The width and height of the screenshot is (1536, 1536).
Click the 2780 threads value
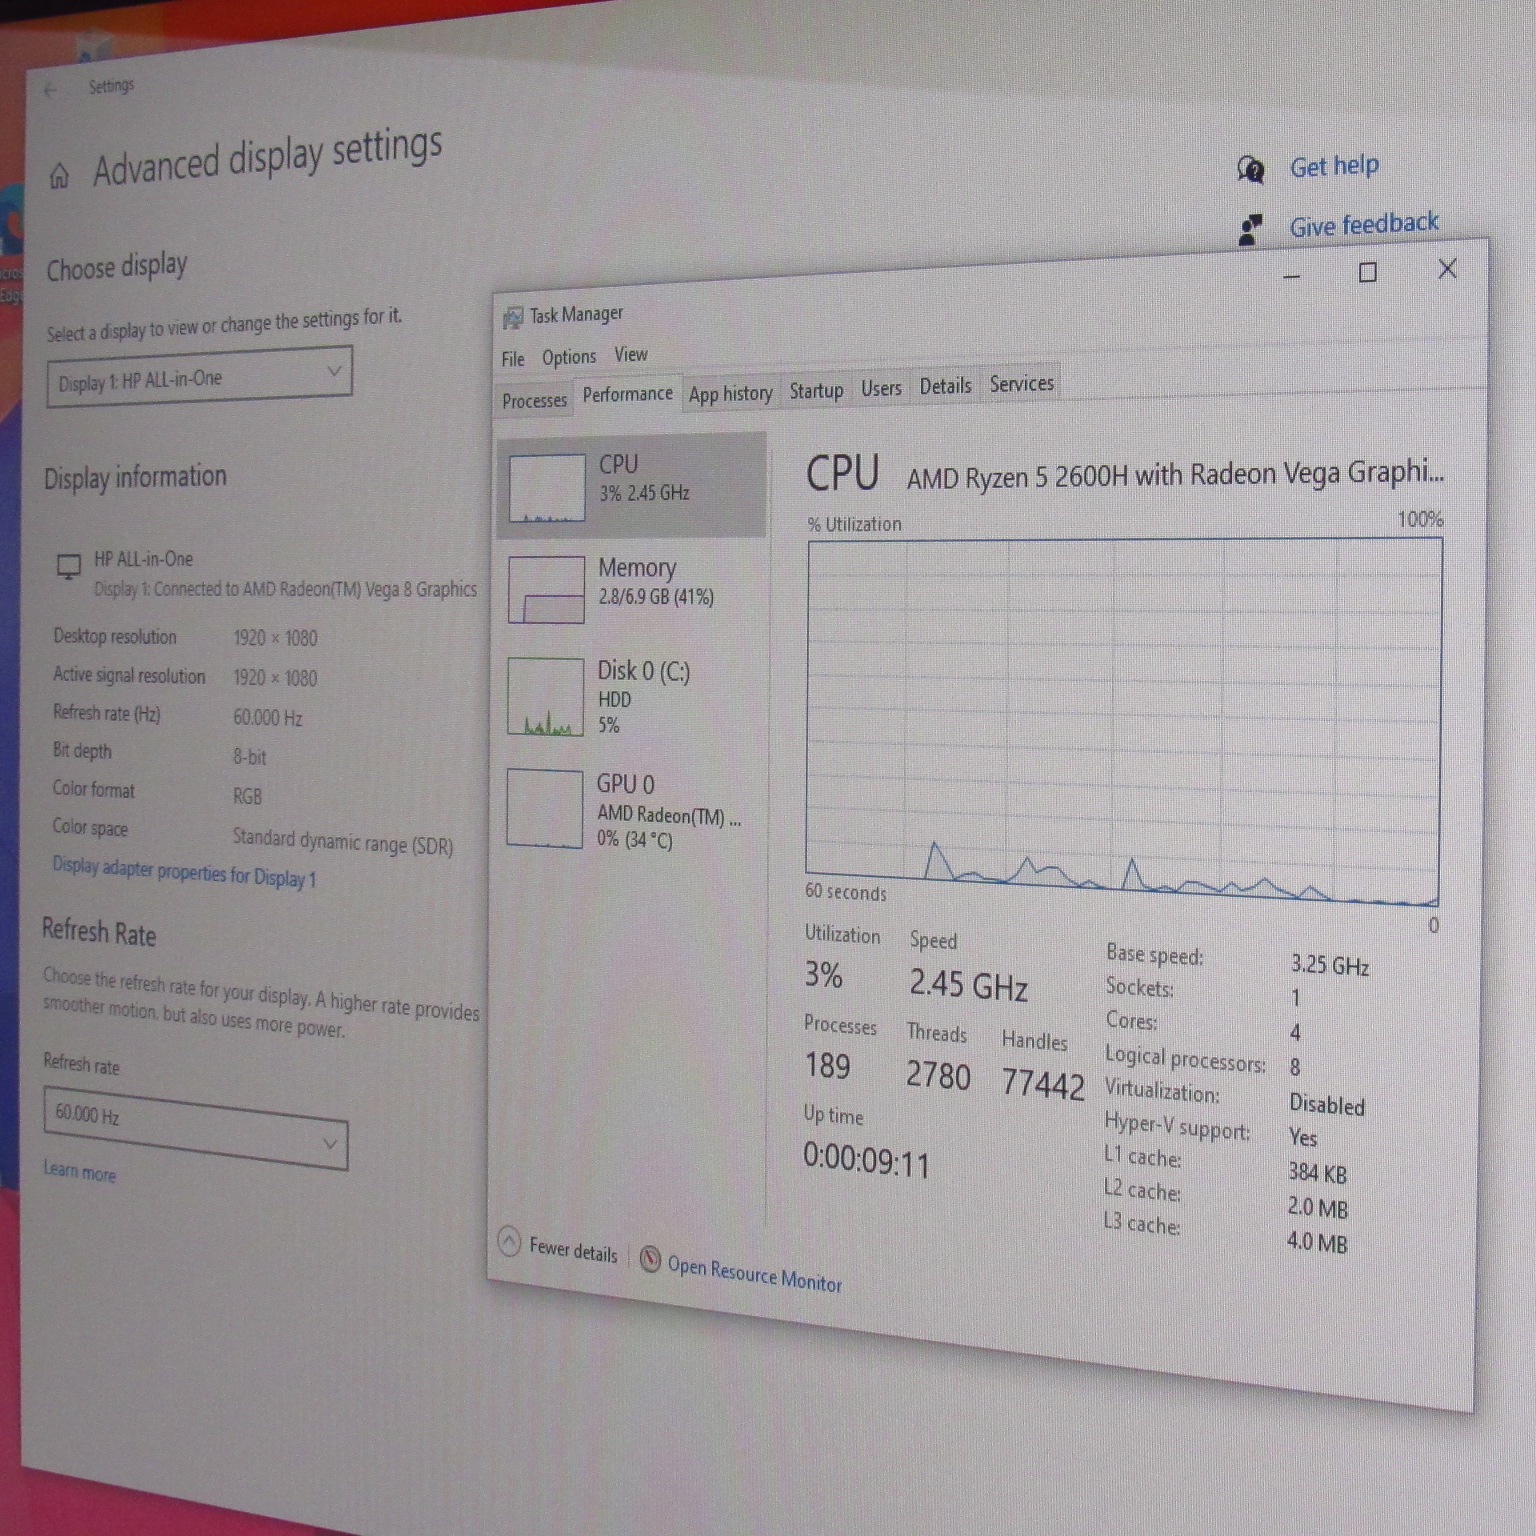click(x=938, y=1076)
